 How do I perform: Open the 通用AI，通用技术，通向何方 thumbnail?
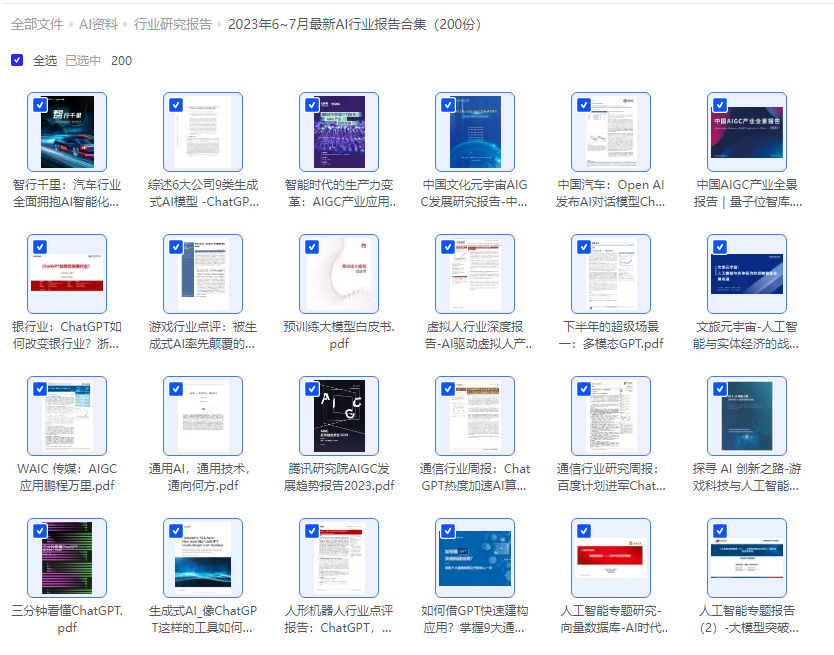point(203,416)
